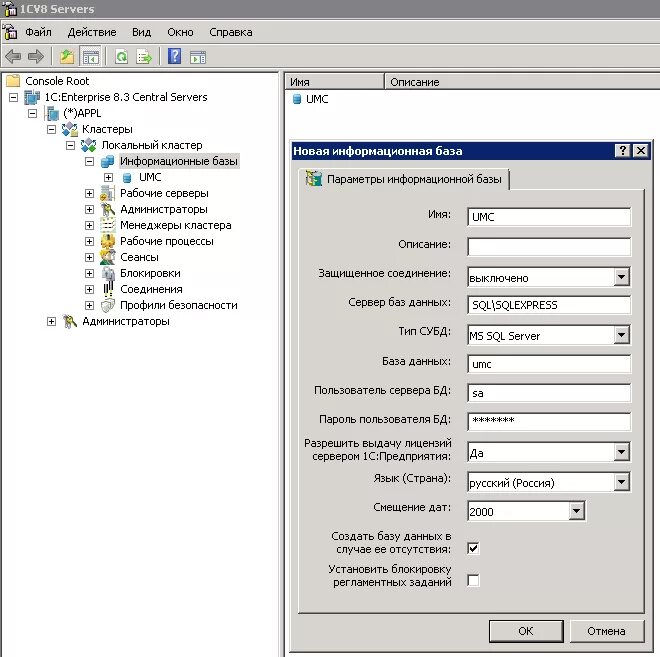Select the Параметры информационной базы tab
Screen dimensions: 660x657
(x=404, y=179)
